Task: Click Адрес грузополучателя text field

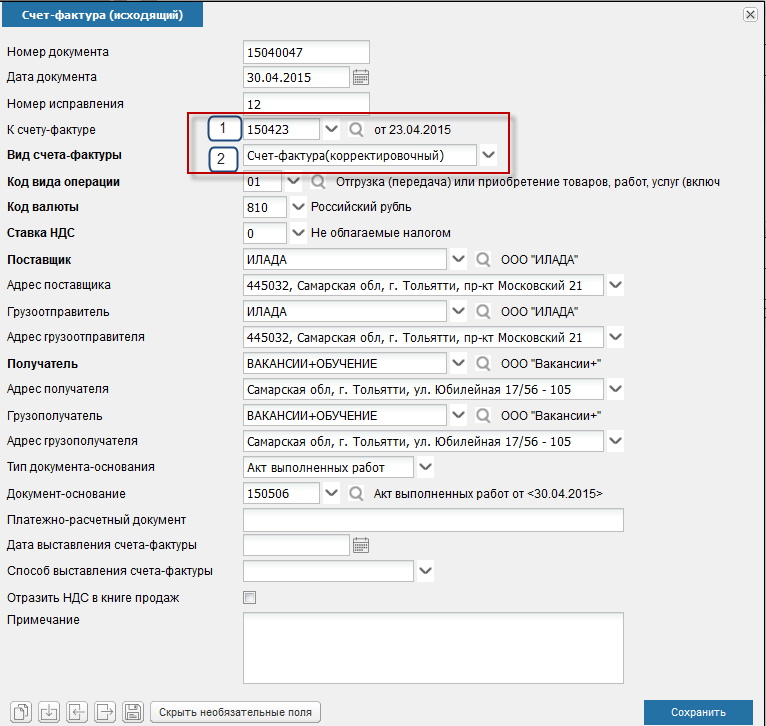Action: 424,441
